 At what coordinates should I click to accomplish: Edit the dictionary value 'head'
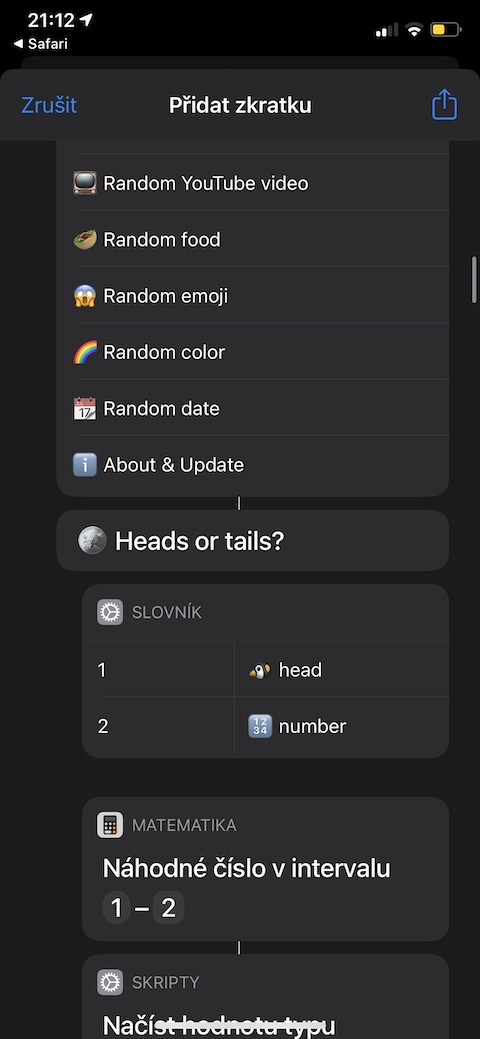[341, 670]
